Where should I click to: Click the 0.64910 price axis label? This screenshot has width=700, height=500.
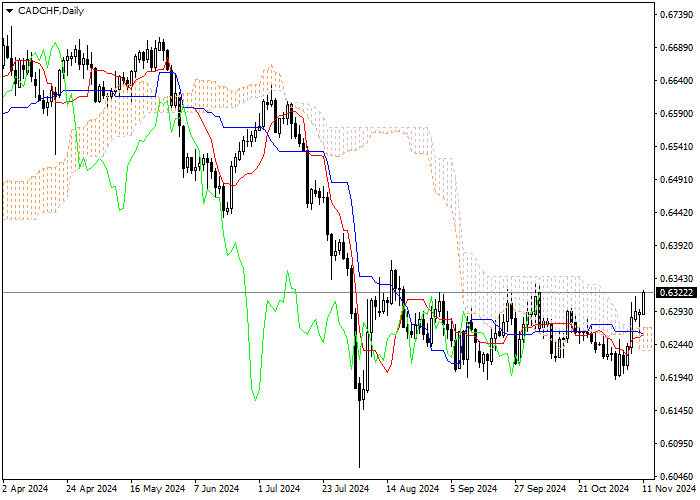click(x=676, y=179)
